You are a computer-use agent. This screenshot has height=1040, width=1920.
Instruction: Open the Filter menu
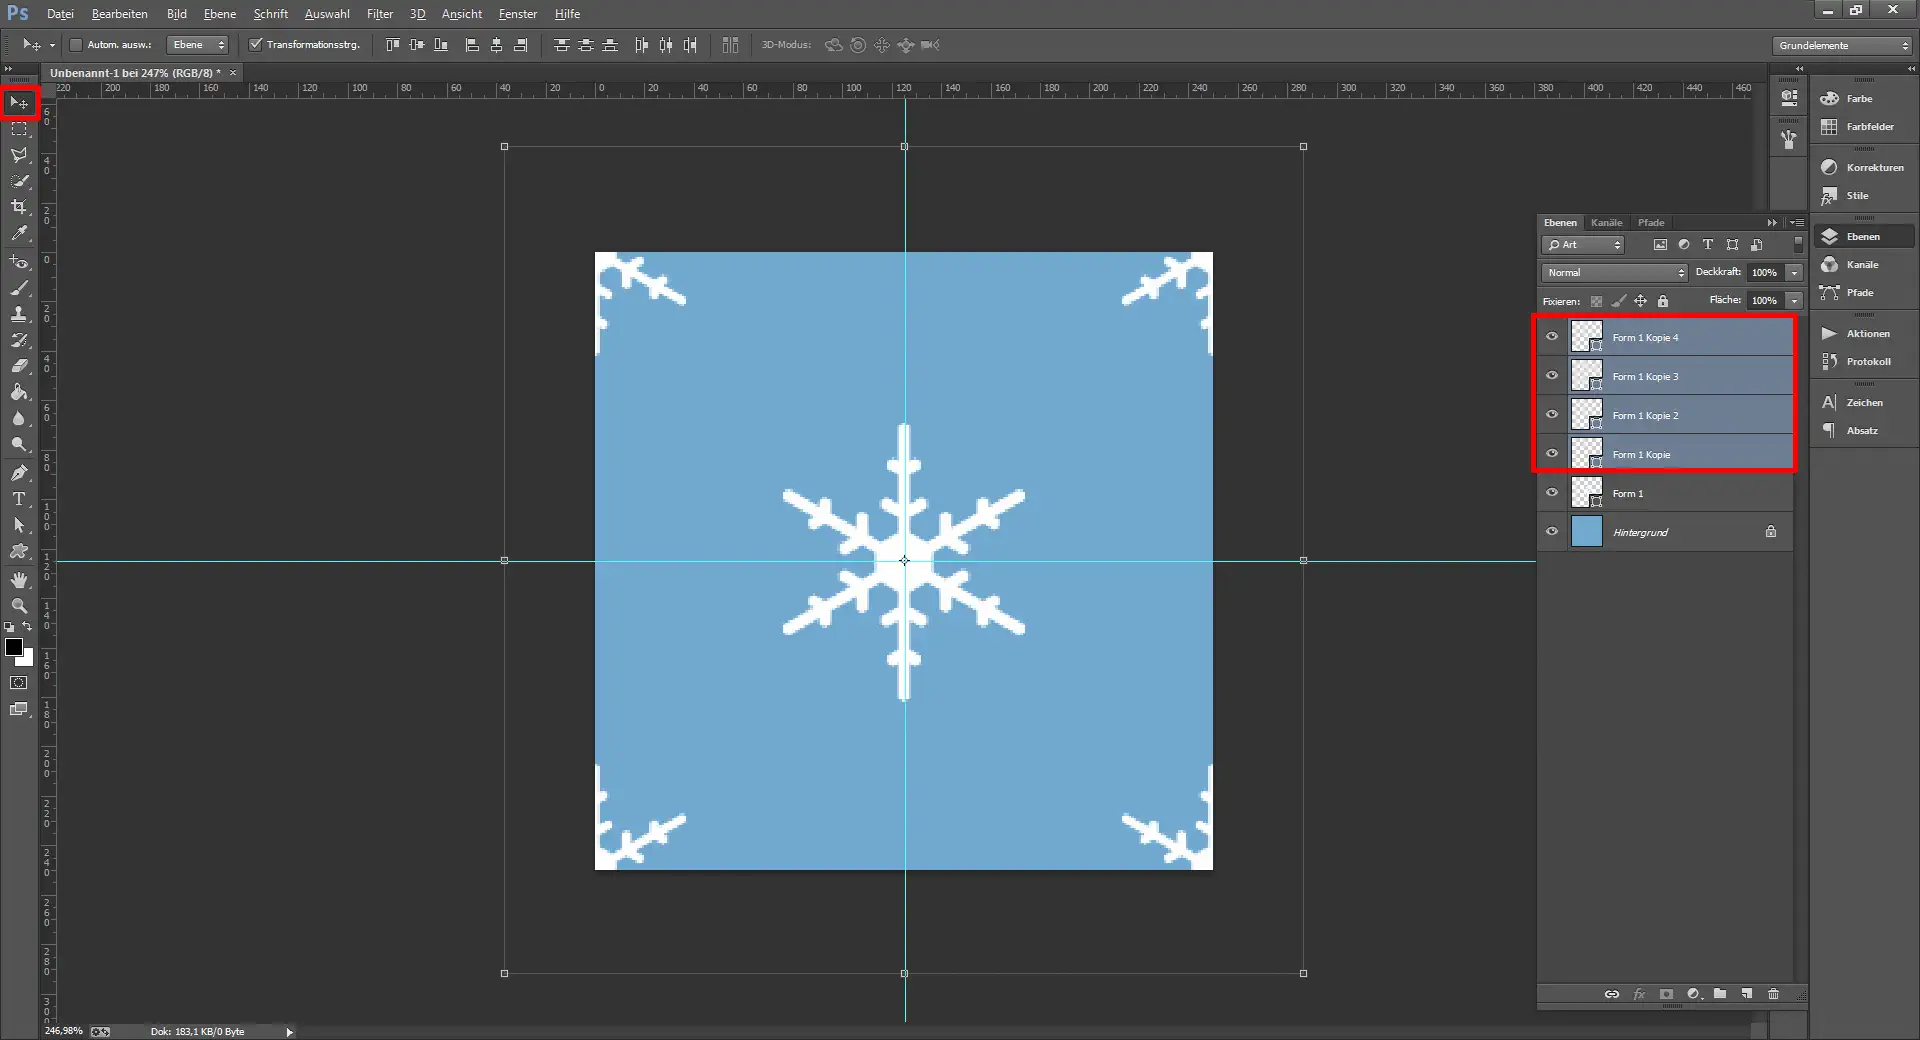(379, 13)
